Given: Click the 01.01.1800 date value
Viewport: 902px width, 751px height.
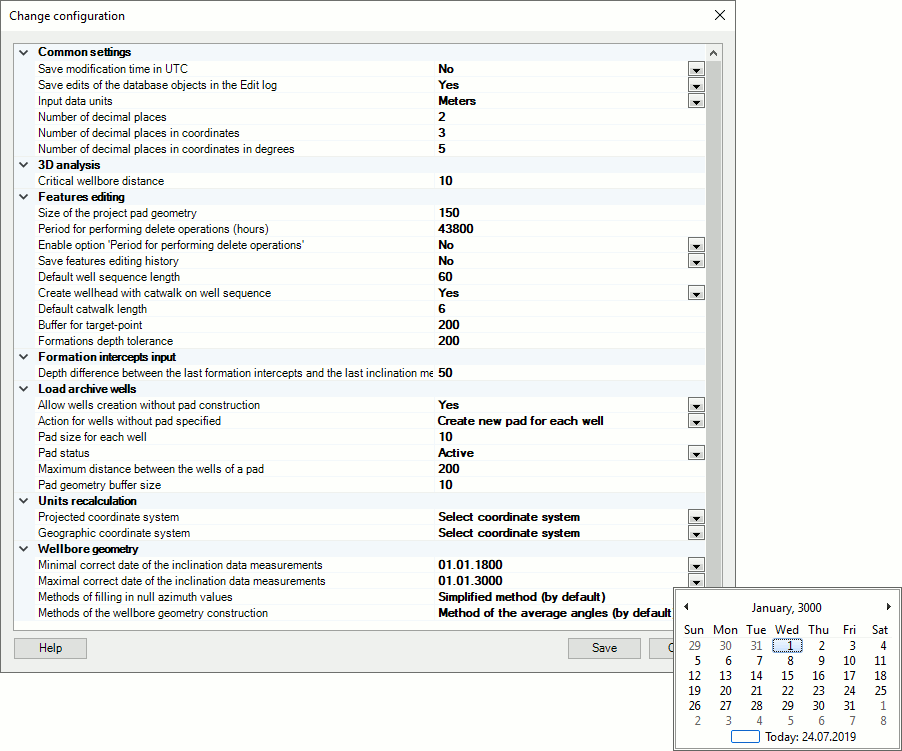Looking at the screenshot, I should pos(470,565).
